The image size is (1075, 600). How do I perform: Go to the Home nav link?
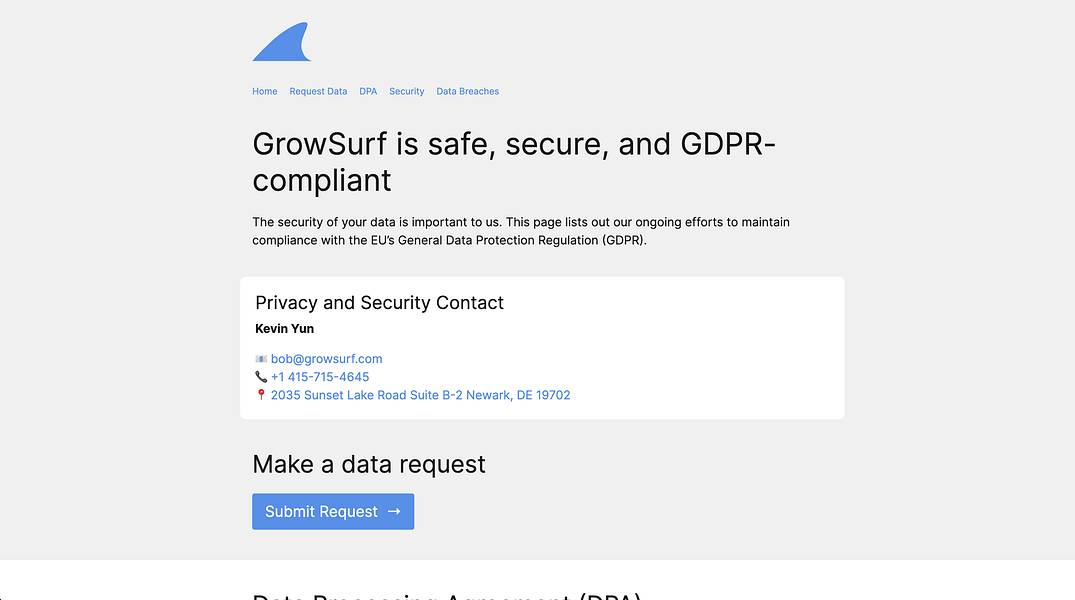[265, 91]
